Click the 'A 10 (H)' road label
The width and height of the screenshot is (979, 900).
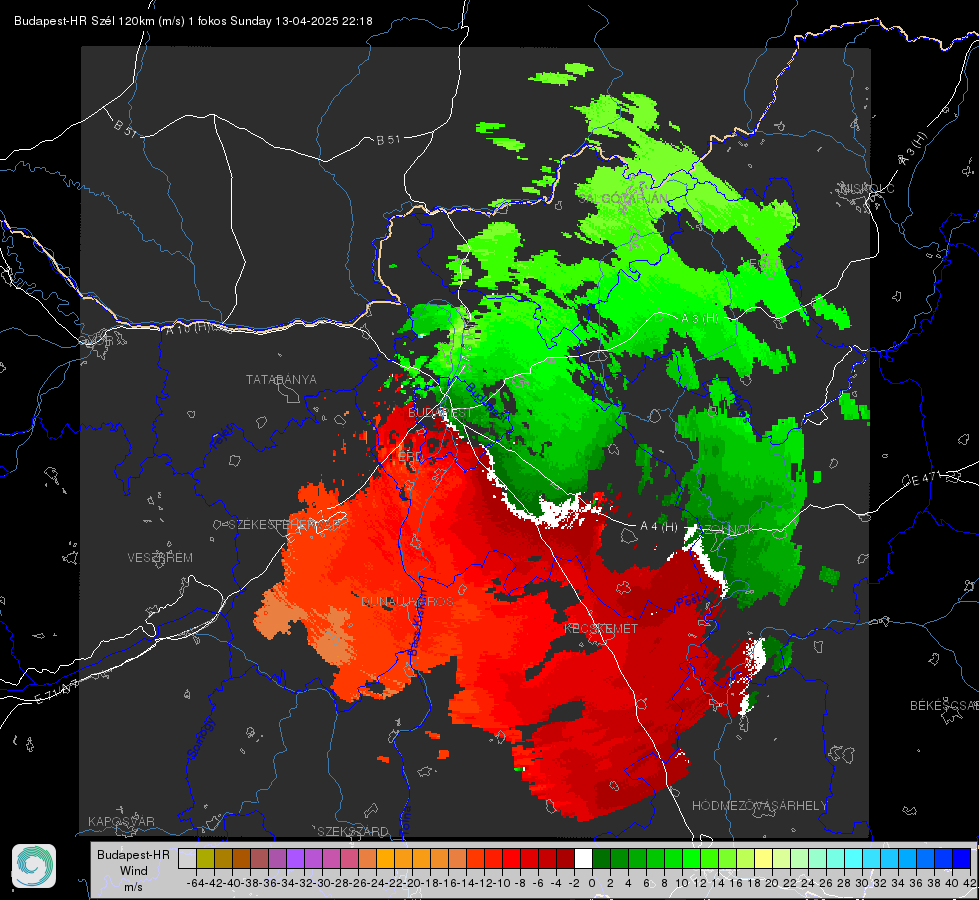(x=189, y=327)
